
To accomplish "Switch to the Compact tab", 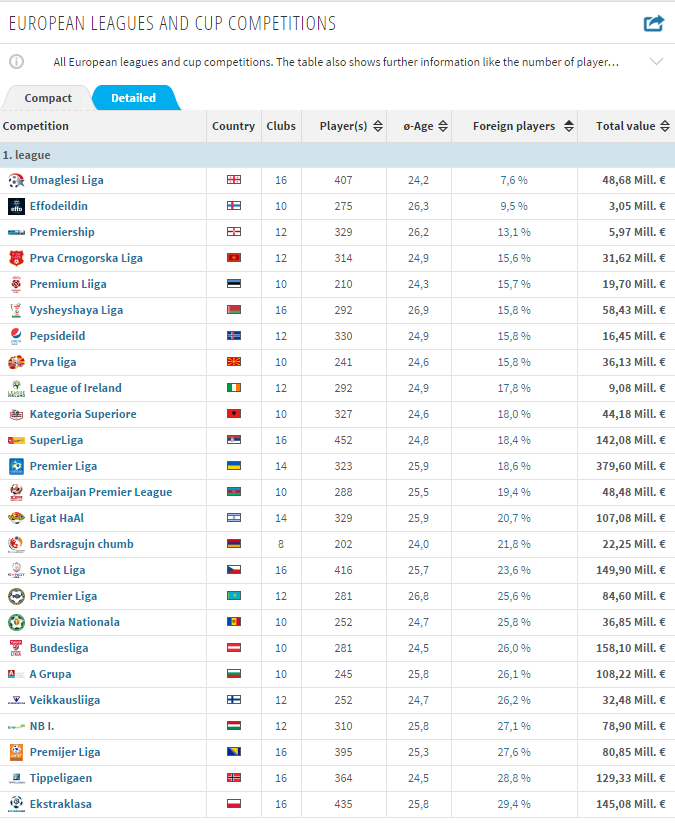I will 48,98.
